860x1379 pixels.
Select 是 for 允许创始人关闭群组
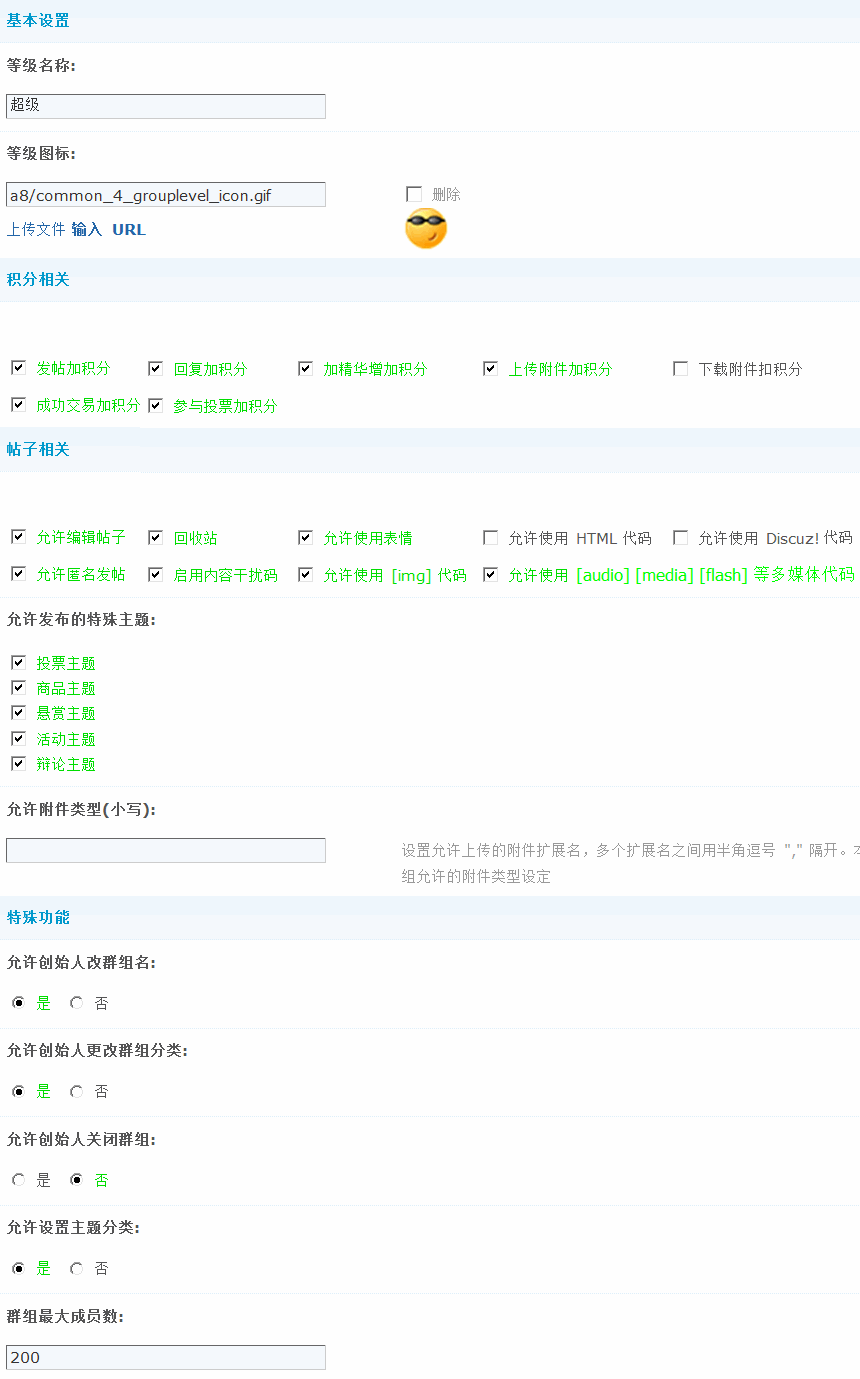tap(17, 1179)
